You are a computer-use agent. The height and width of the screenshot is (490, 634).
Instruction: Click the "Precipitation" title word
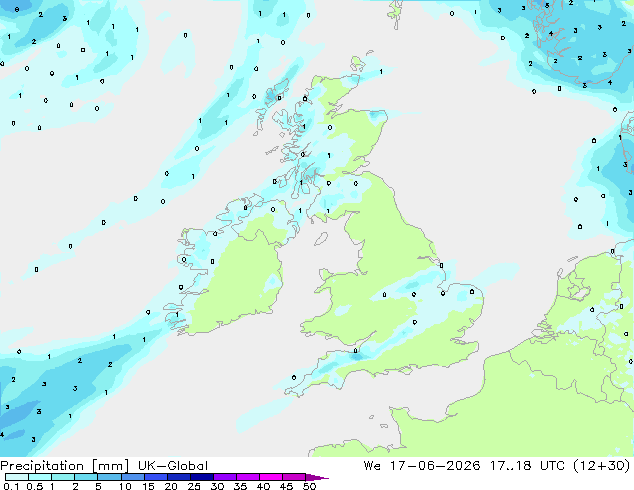pos(42,466)
